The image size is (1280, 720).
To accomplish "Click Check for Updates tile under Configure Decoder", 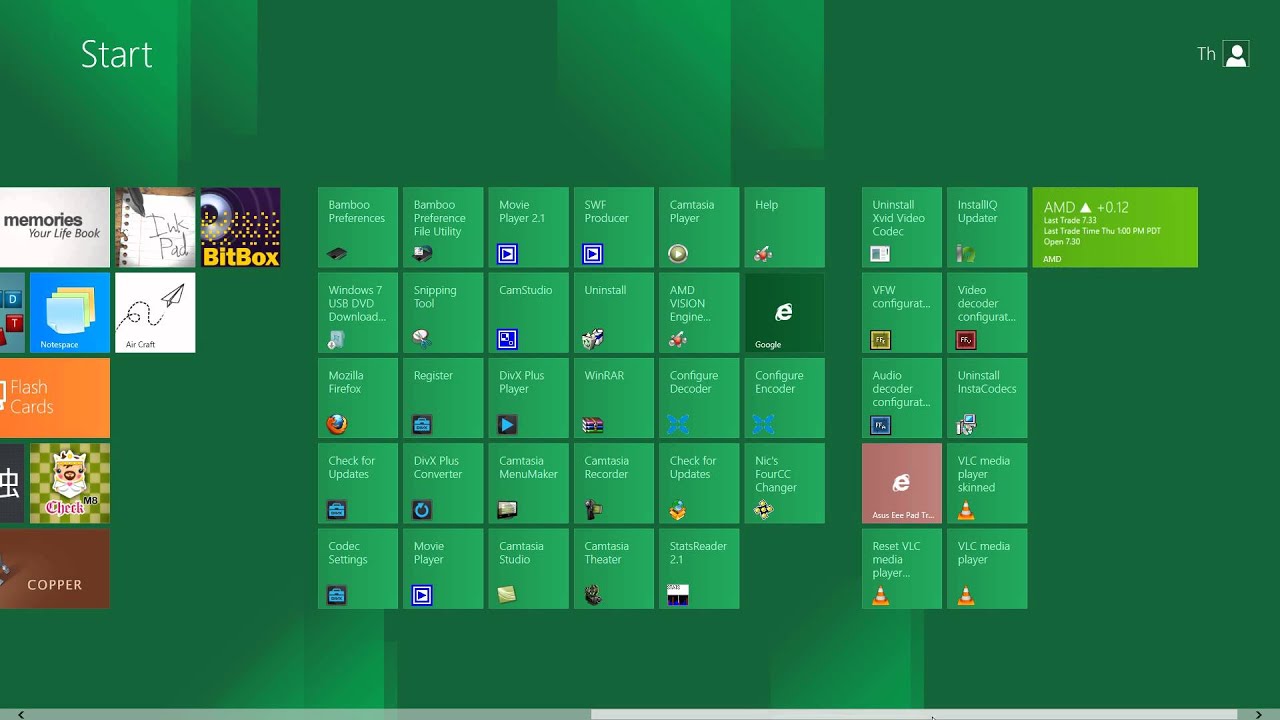I will click(699, 483).
